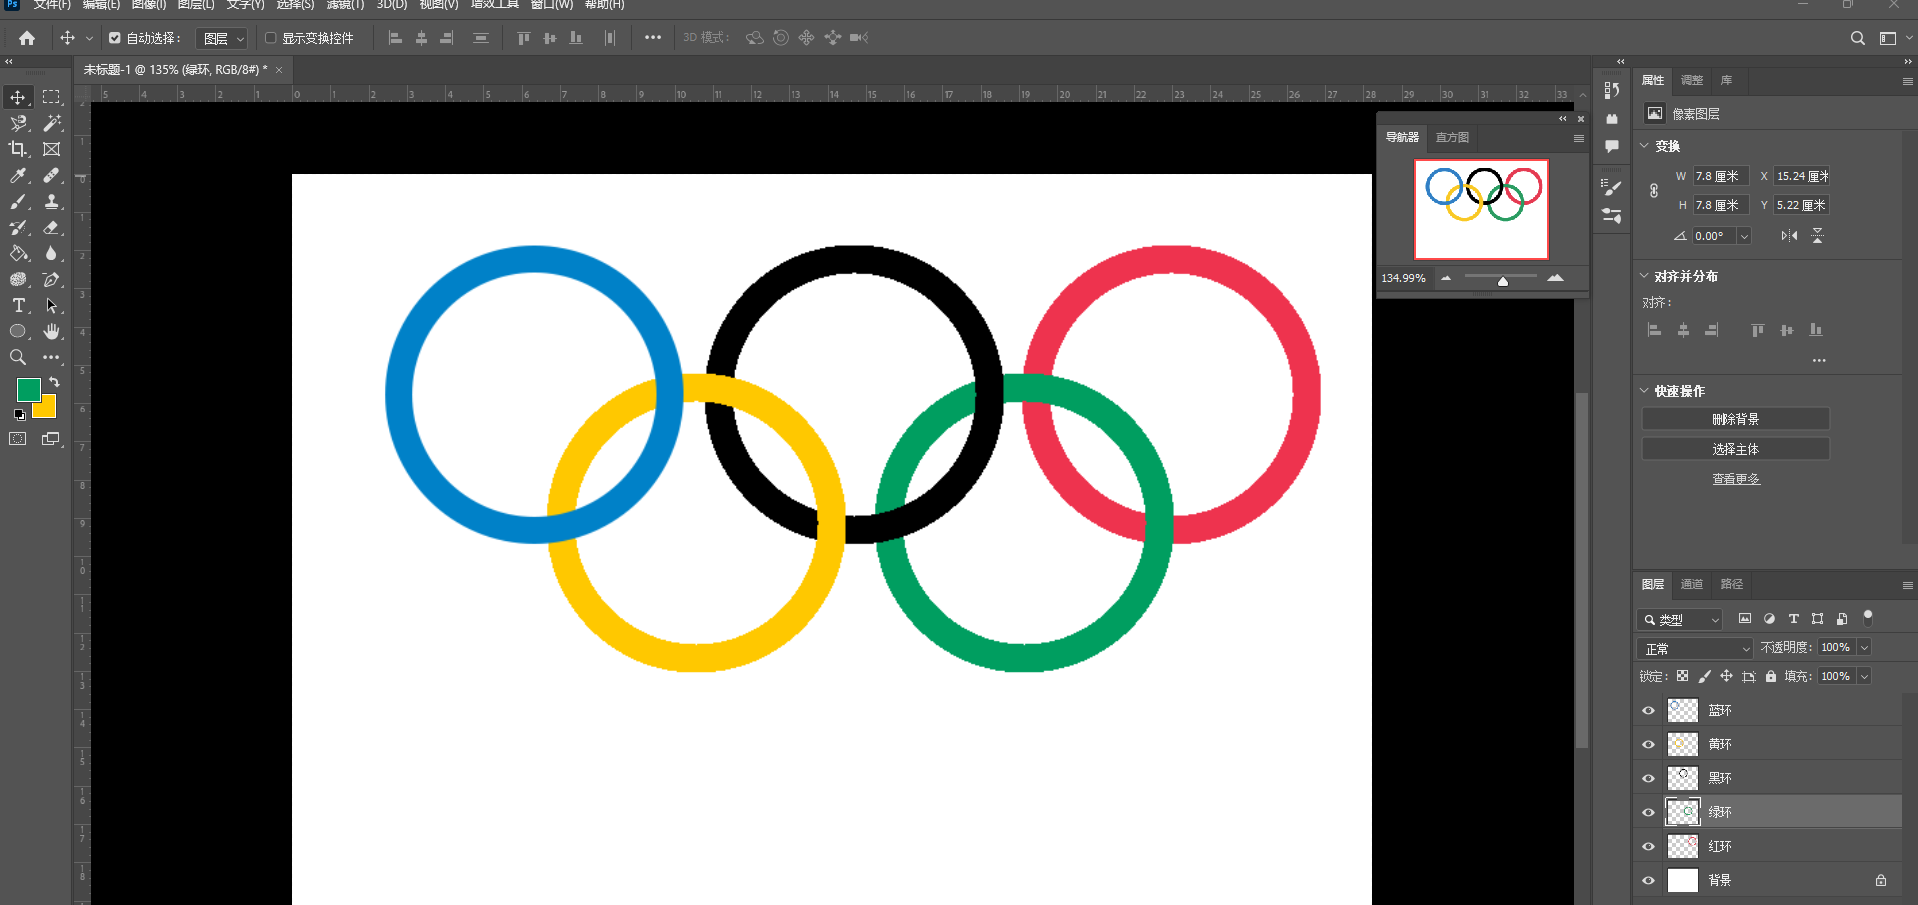Screen dimensions: 1918x905
Task: Open the rotation angle dropdown
Action: 1744,236
